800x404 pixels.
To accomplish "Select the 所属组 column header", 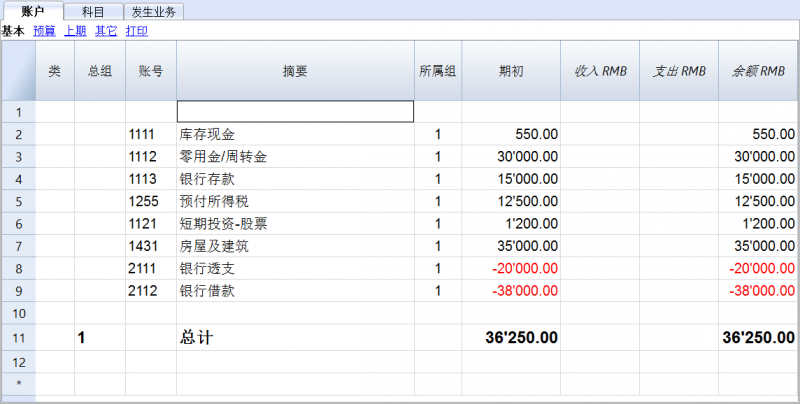I will click(438, 71).
